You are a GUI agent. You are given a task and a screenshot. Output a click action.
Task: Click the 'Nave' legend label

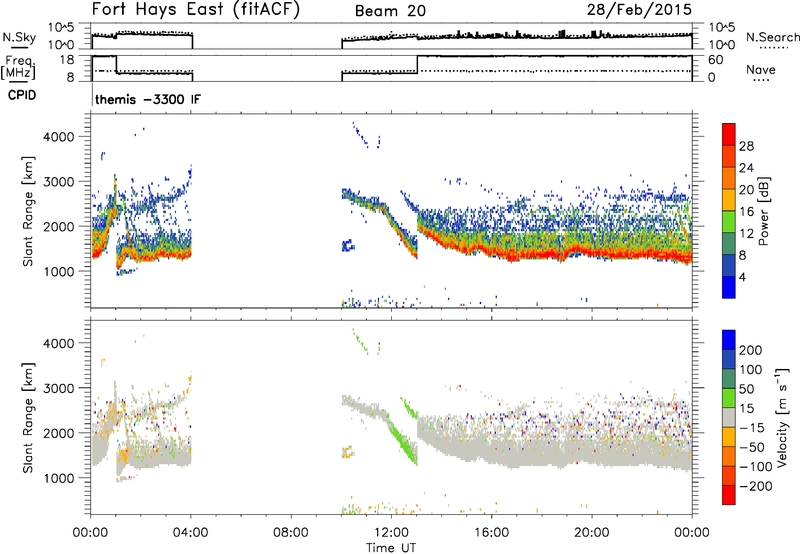pyautogui.click(x=761, y=69)
